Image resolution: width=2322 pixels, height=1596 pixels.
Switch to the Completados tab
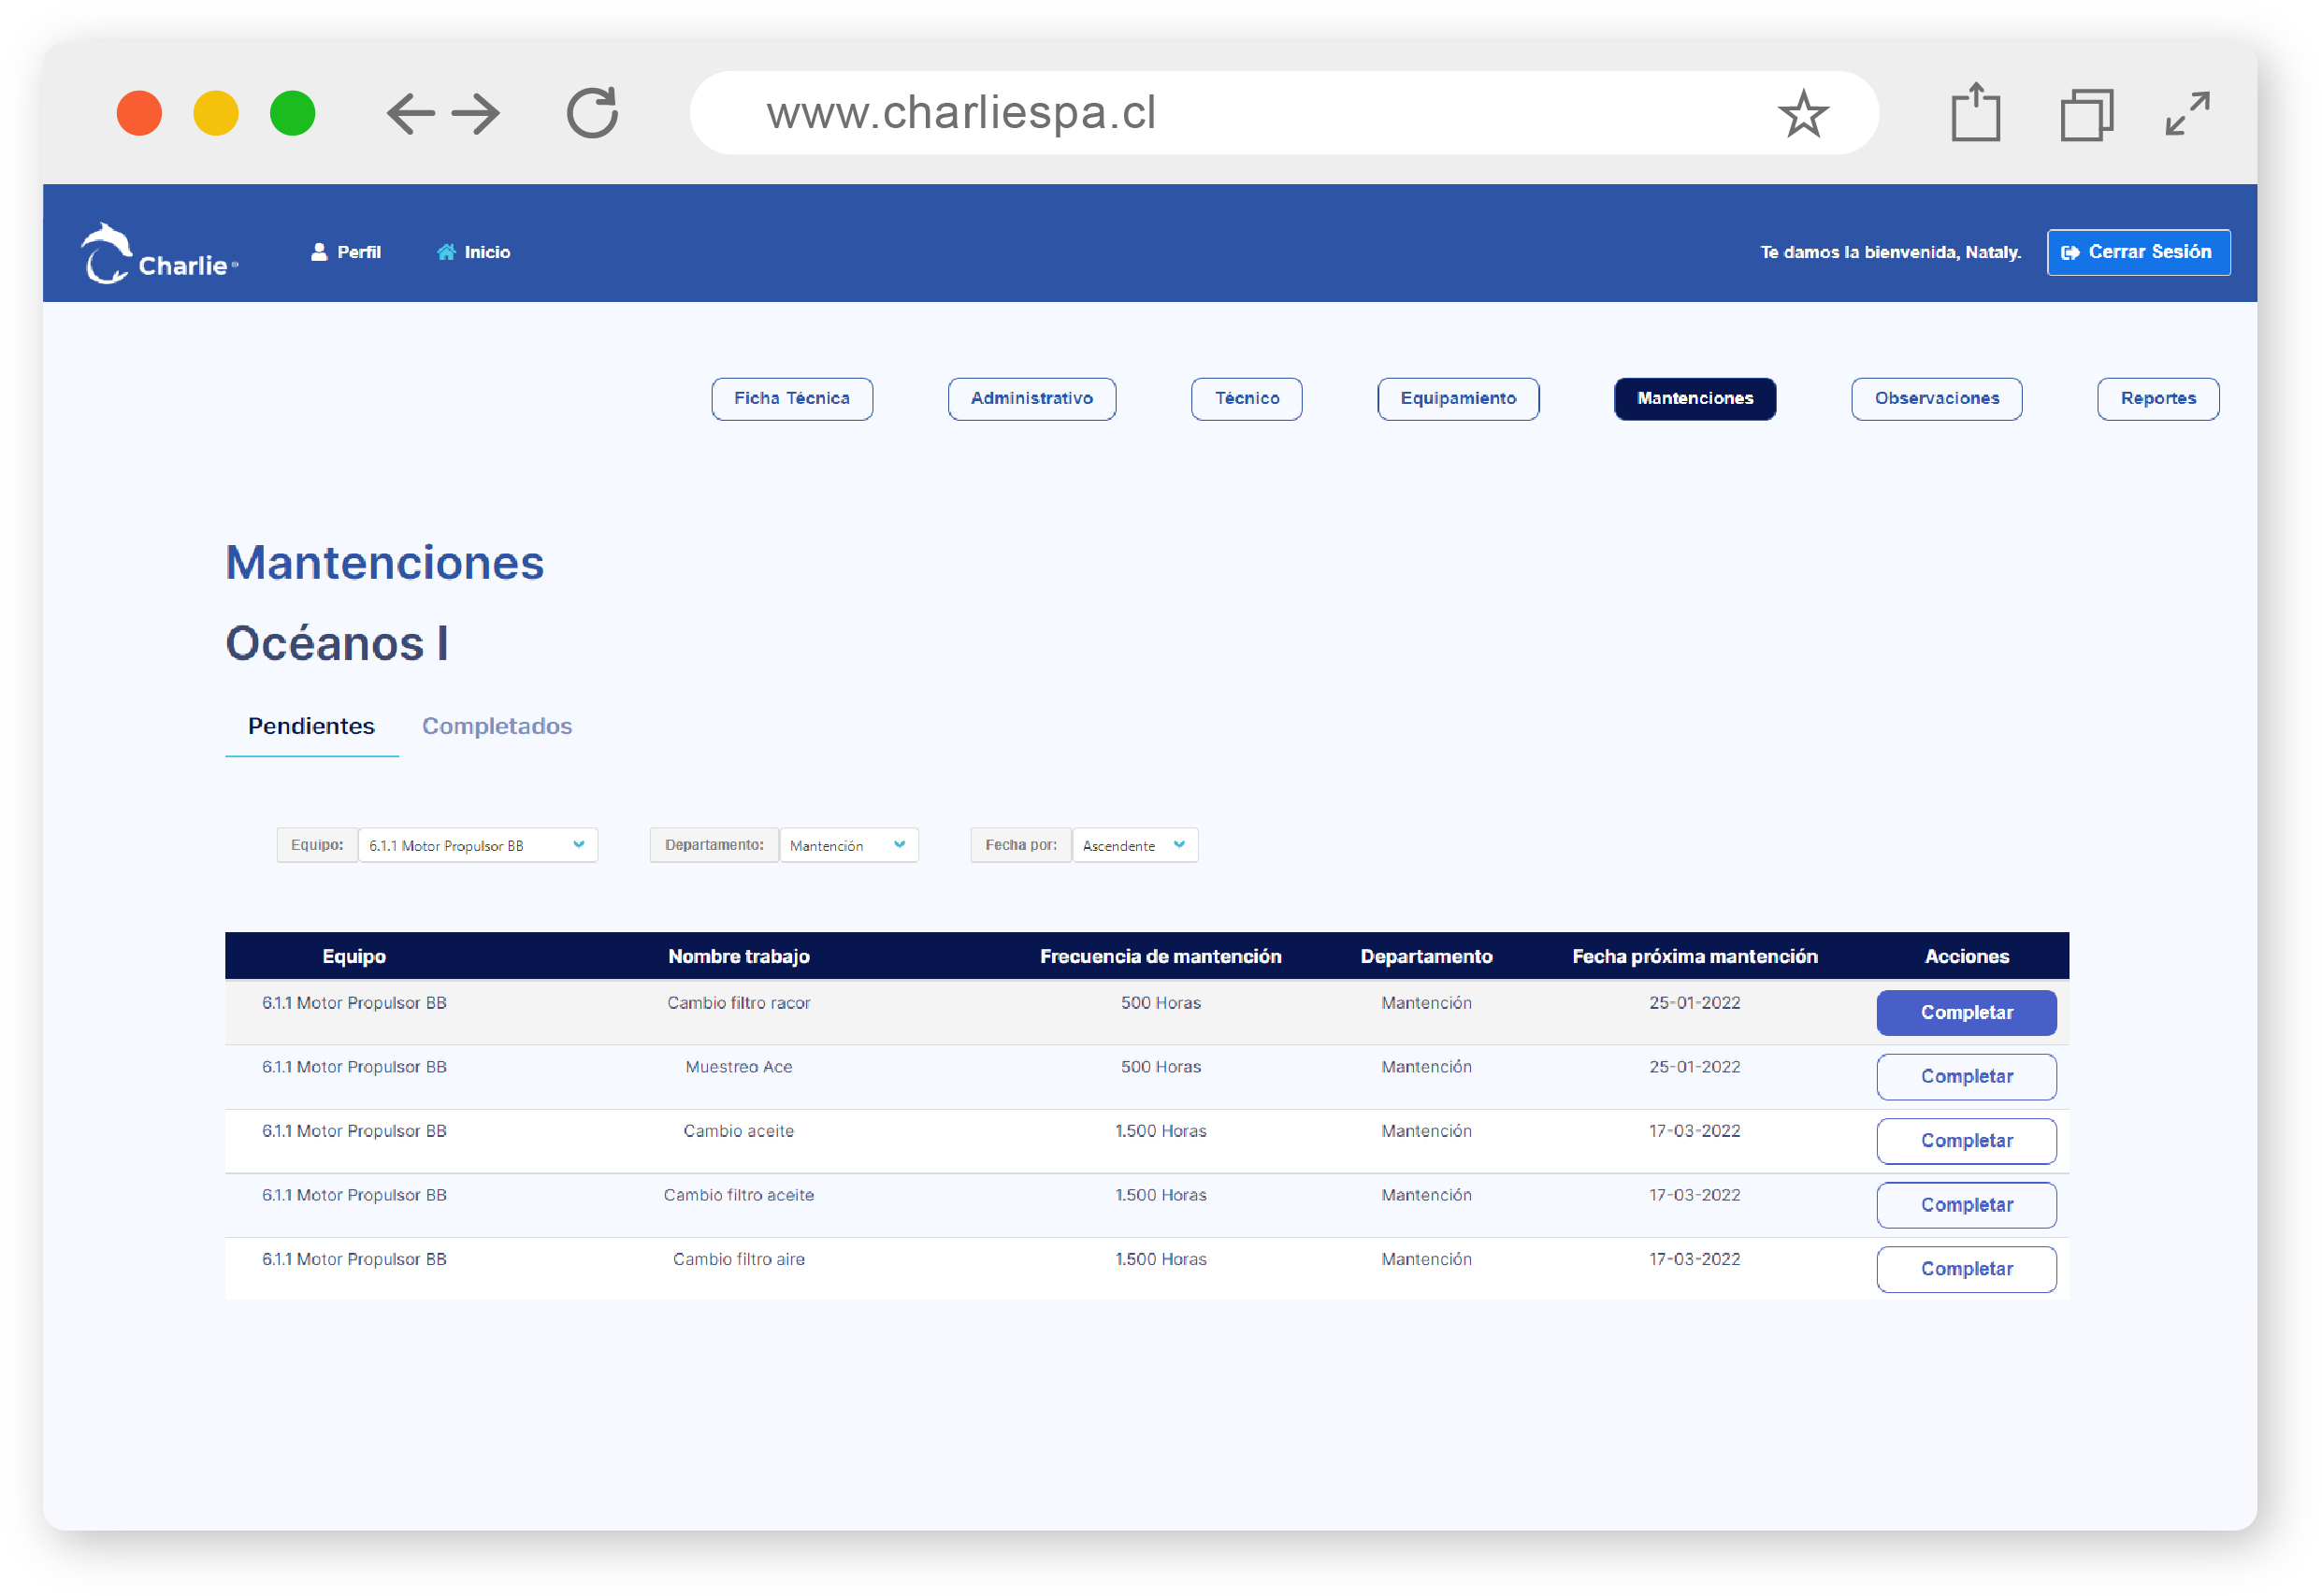click(x=497, y=726)
